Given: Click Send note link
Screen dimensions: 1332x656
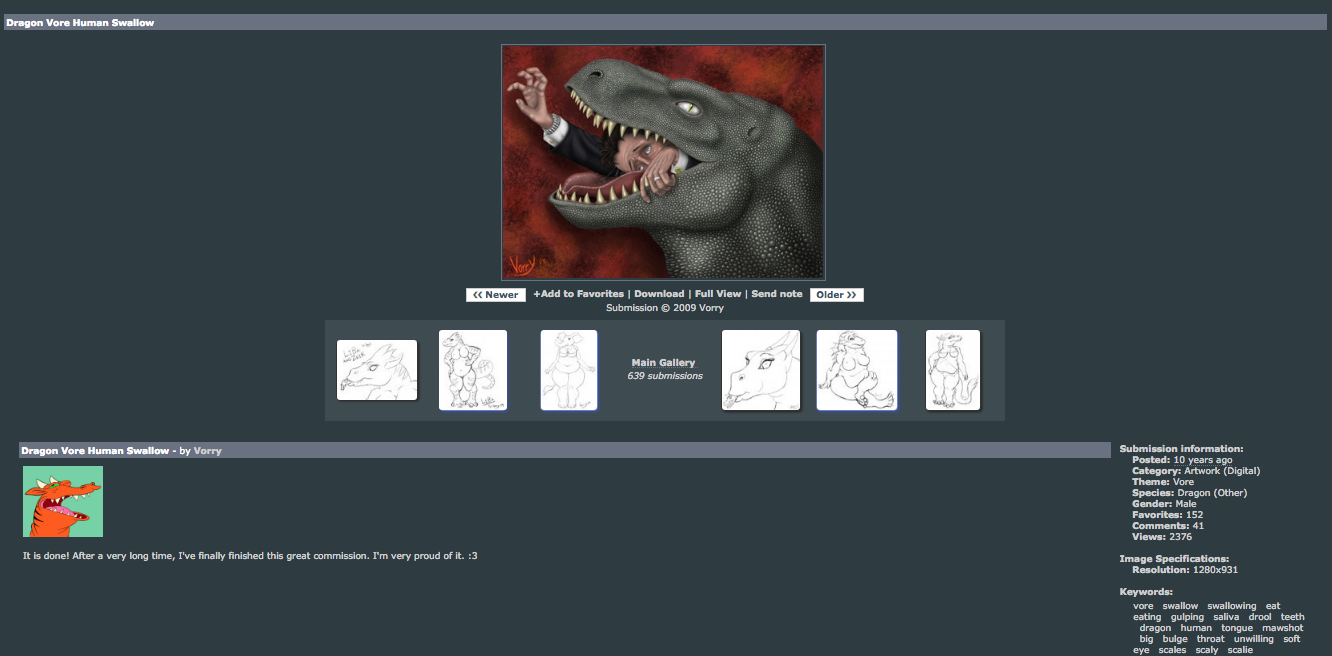Looking at the screenshot, I should [x=777, y=294].
